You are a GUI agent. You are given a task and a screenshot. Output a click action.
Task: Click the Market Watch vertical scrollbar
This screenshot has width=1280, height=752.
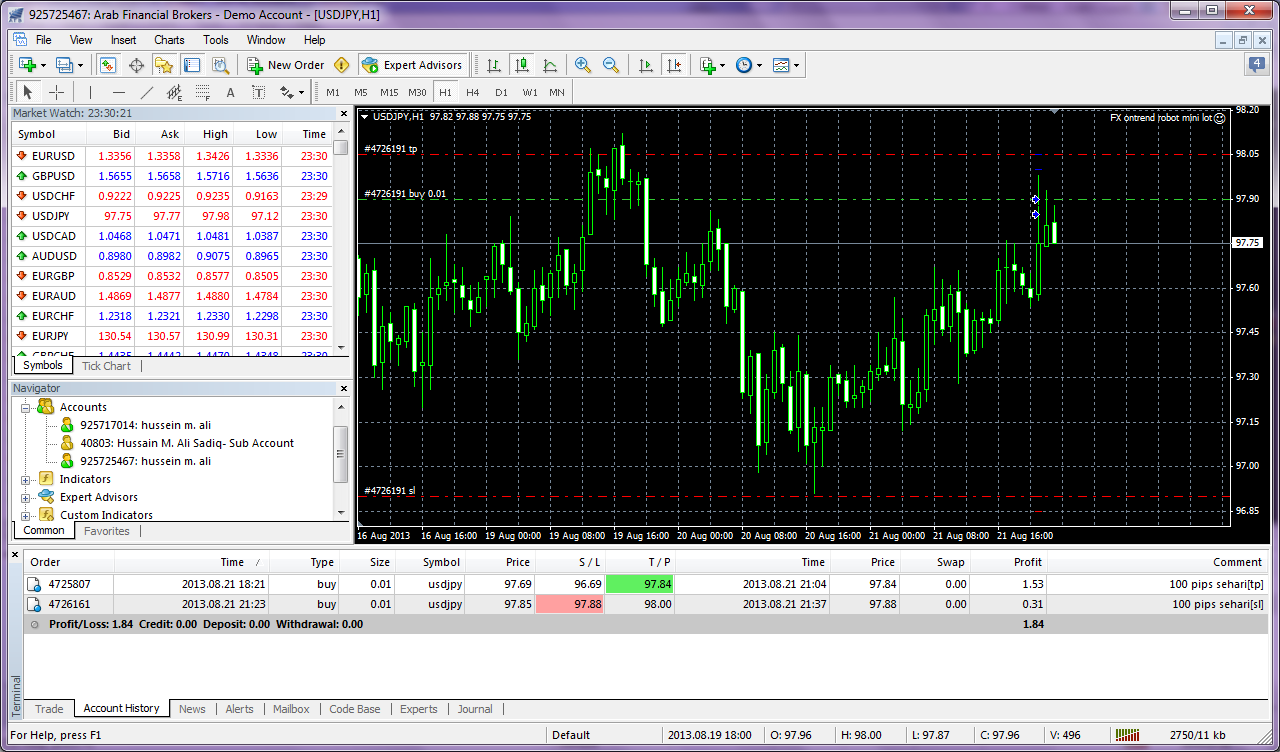coord(341,240)
